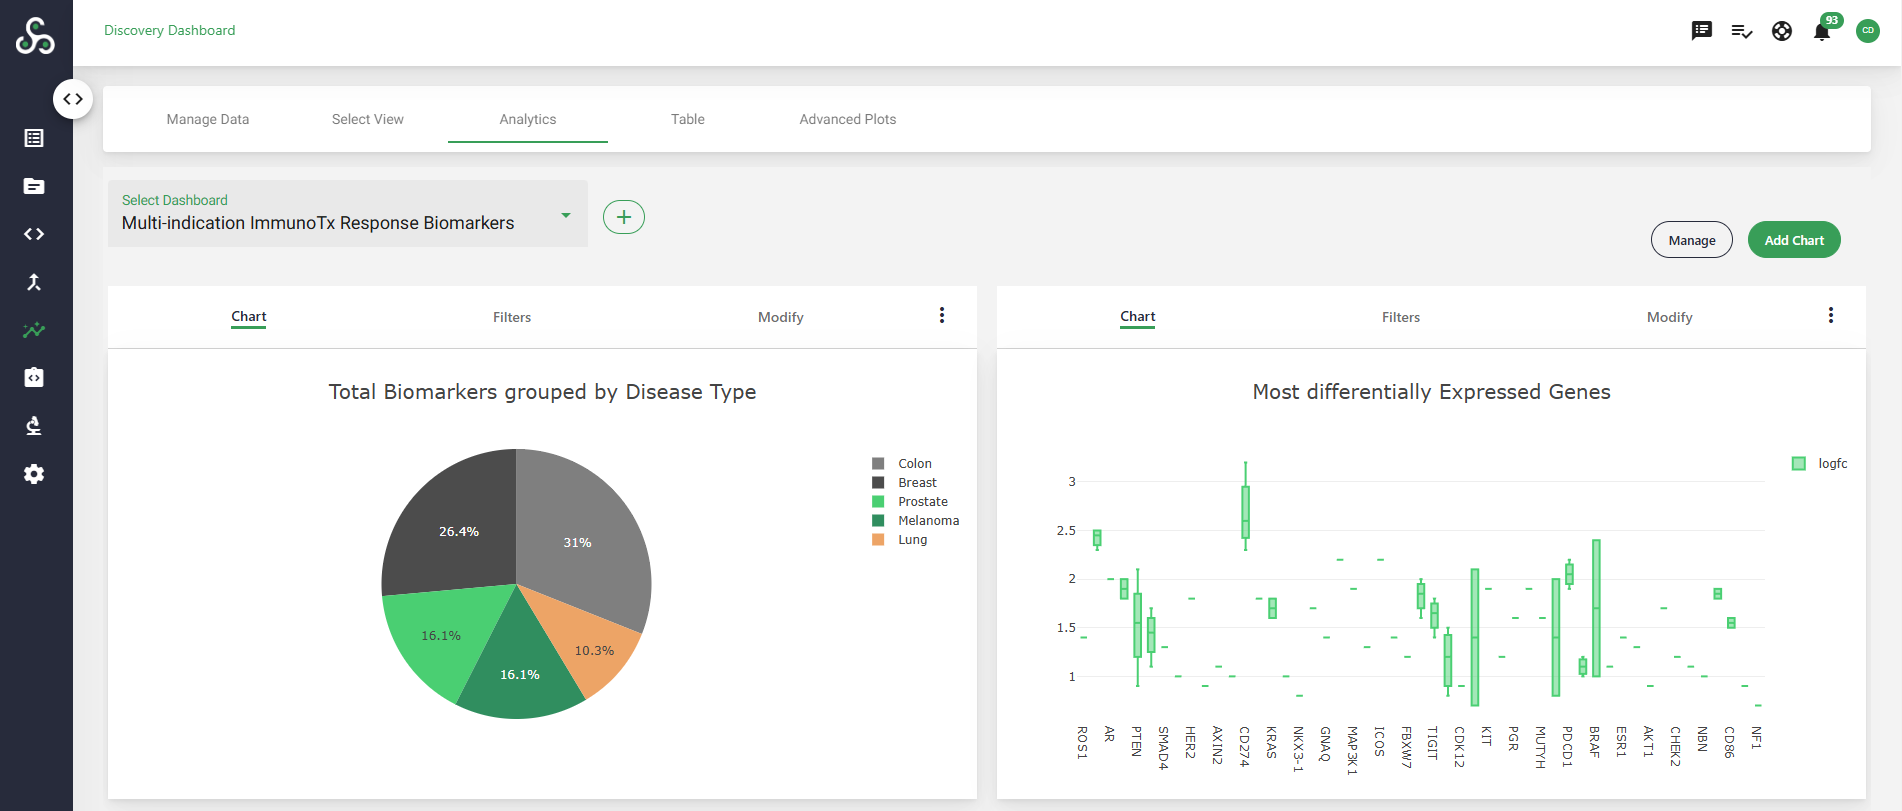Click the 'logfc' legend label
The width and height of the screenshot is (1902, 811).
pos(1833,464)
